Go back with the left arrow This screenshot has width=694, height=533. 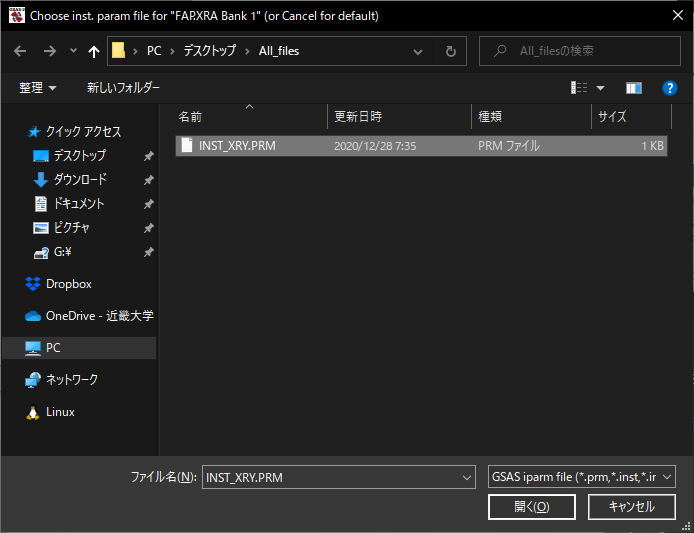(20, 51)
